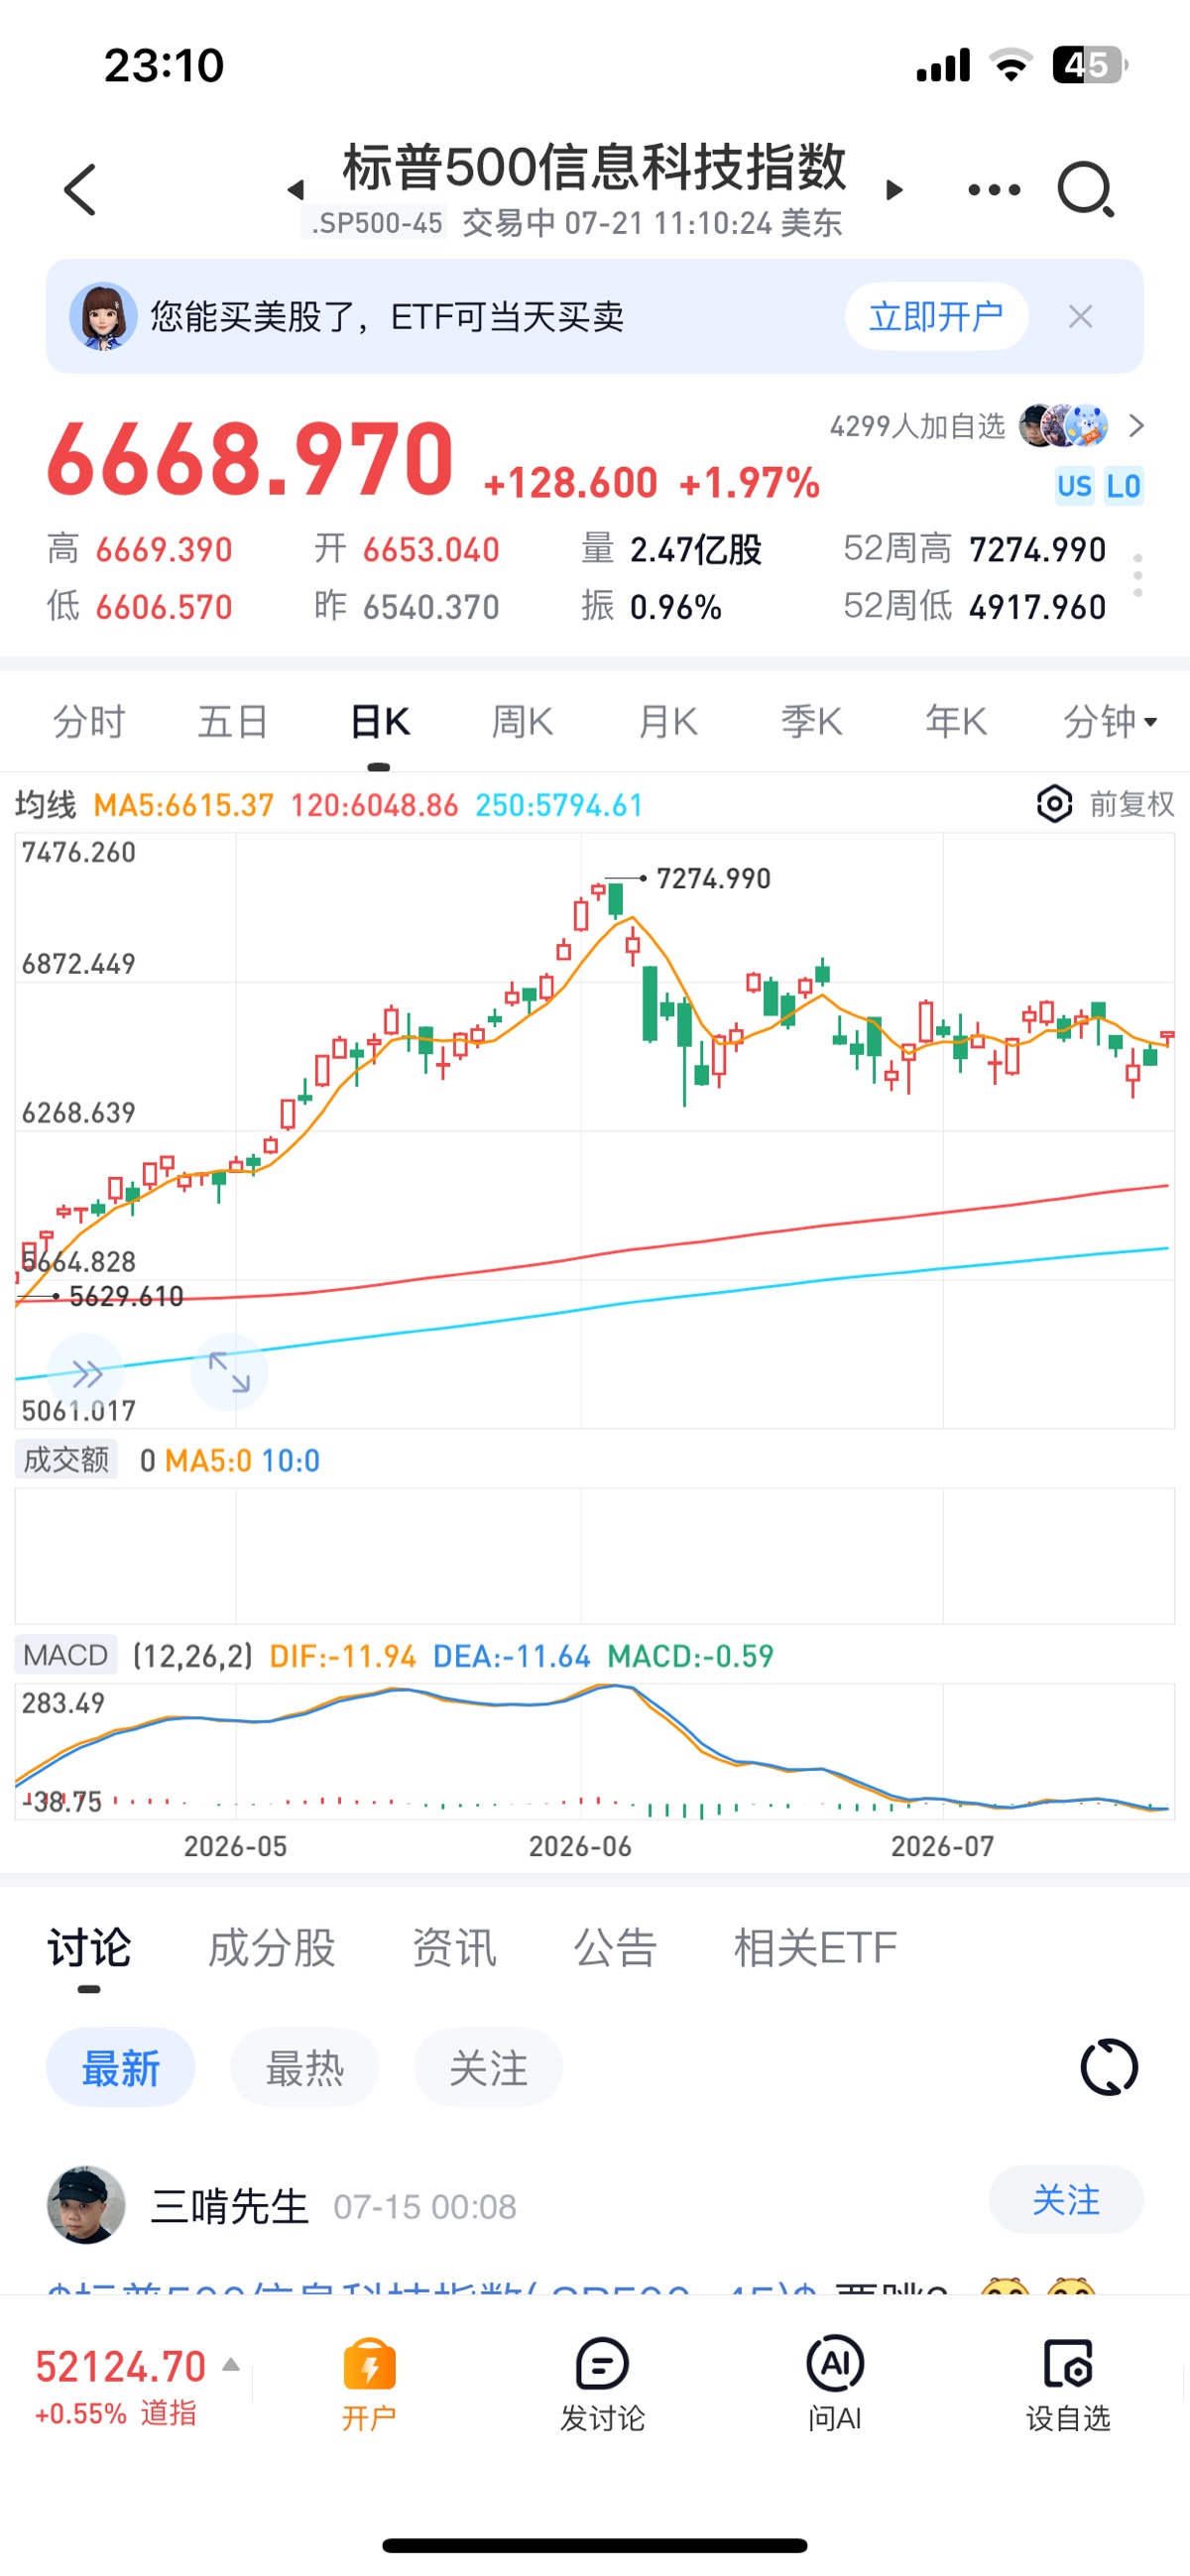The image size is (1190, 2576).
Task: Switch the 成交额 indicator label
Action: click(66, 1460)
